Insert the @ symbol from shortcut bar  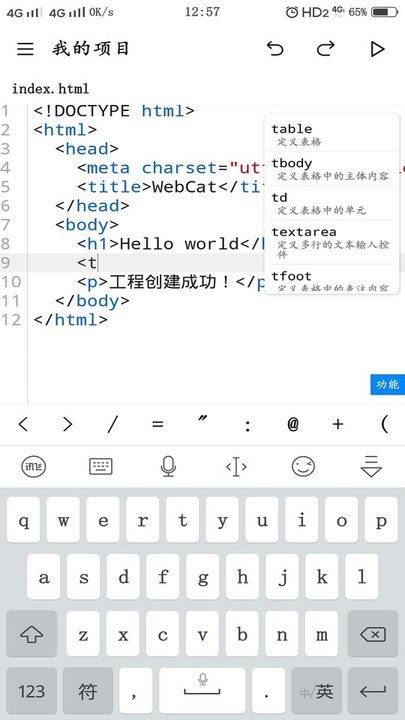coord(293,425)
